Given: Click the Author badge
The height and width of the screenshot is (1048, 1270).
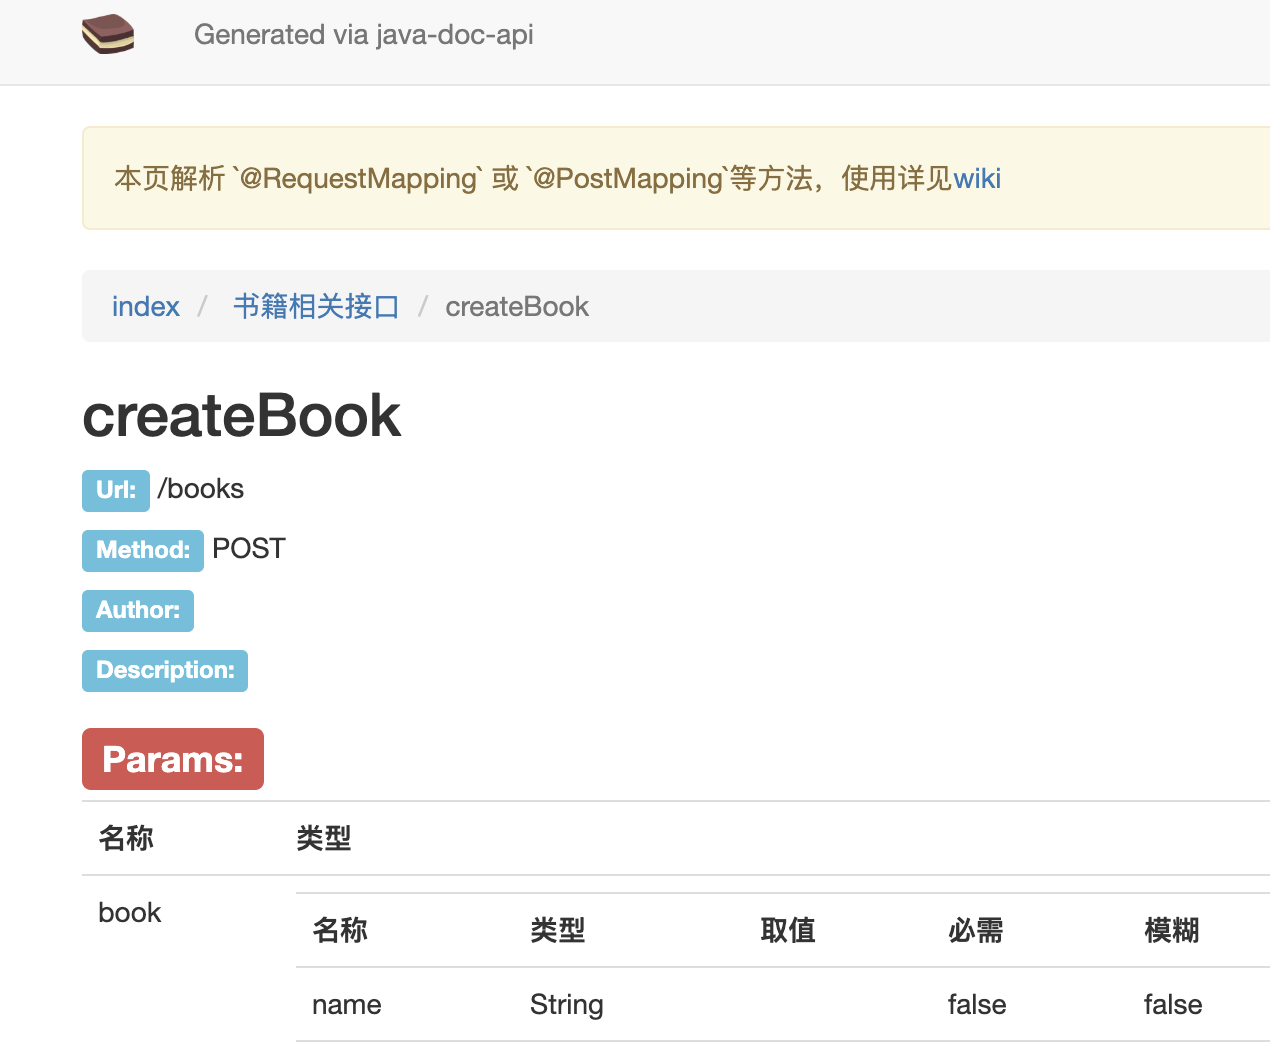Looking at the screenshot, I should point(137,610).
